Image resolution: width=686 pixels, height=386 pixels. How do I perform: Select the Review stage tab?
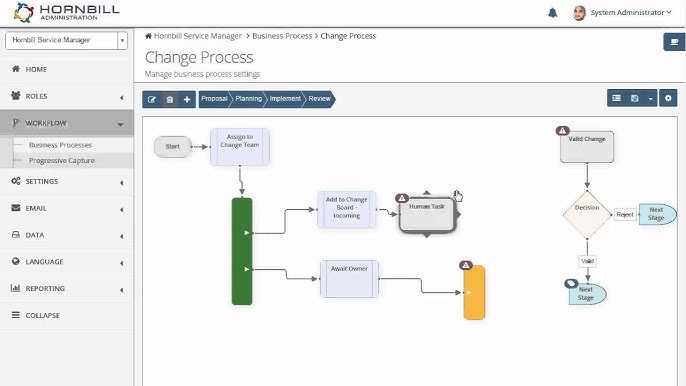coord(319,99)
